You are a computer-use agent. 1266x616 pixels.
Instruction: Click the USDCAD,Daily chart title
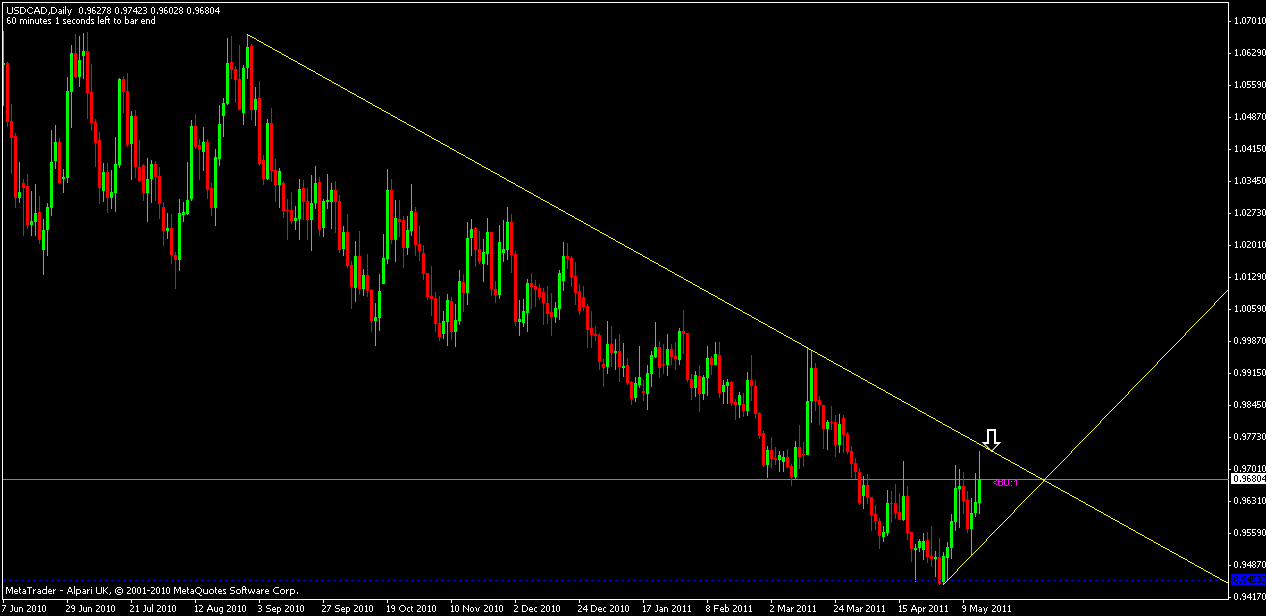pyautogui.click(x=42, y=8)
